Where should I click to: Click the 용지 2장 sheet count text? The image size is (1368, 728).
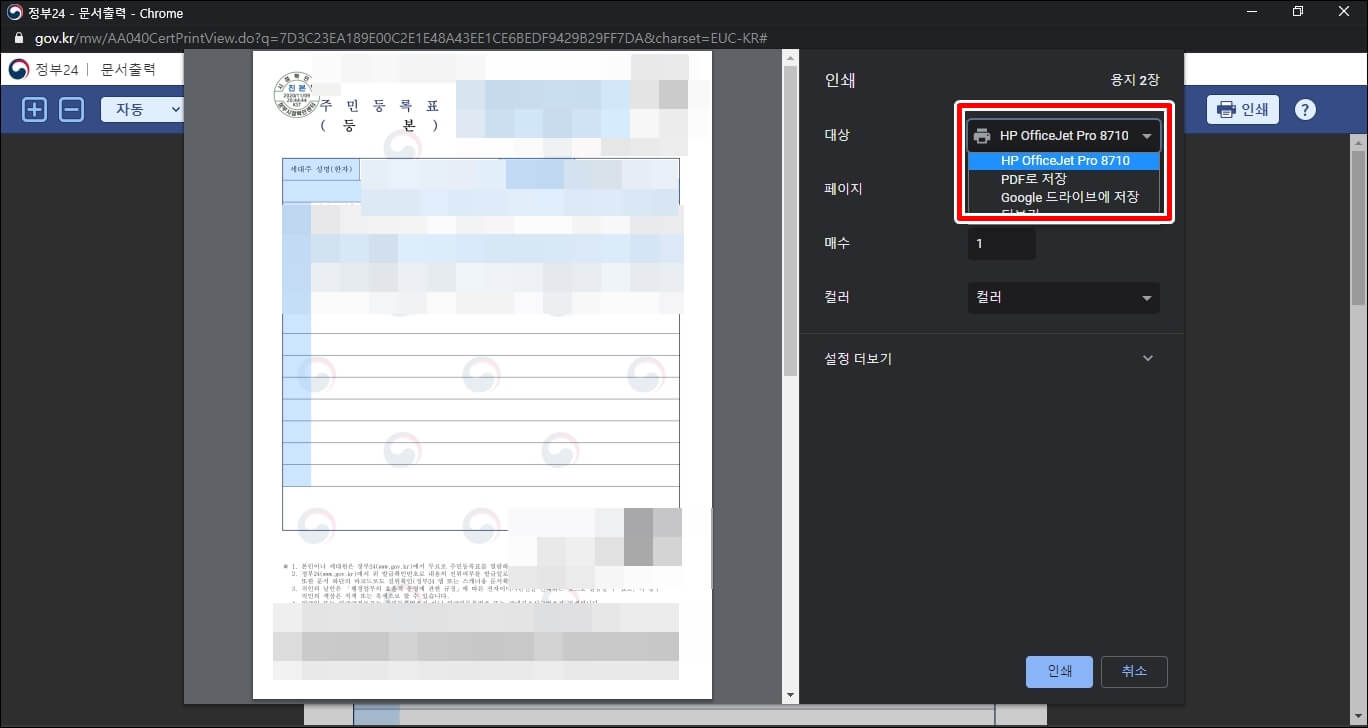1135,80
